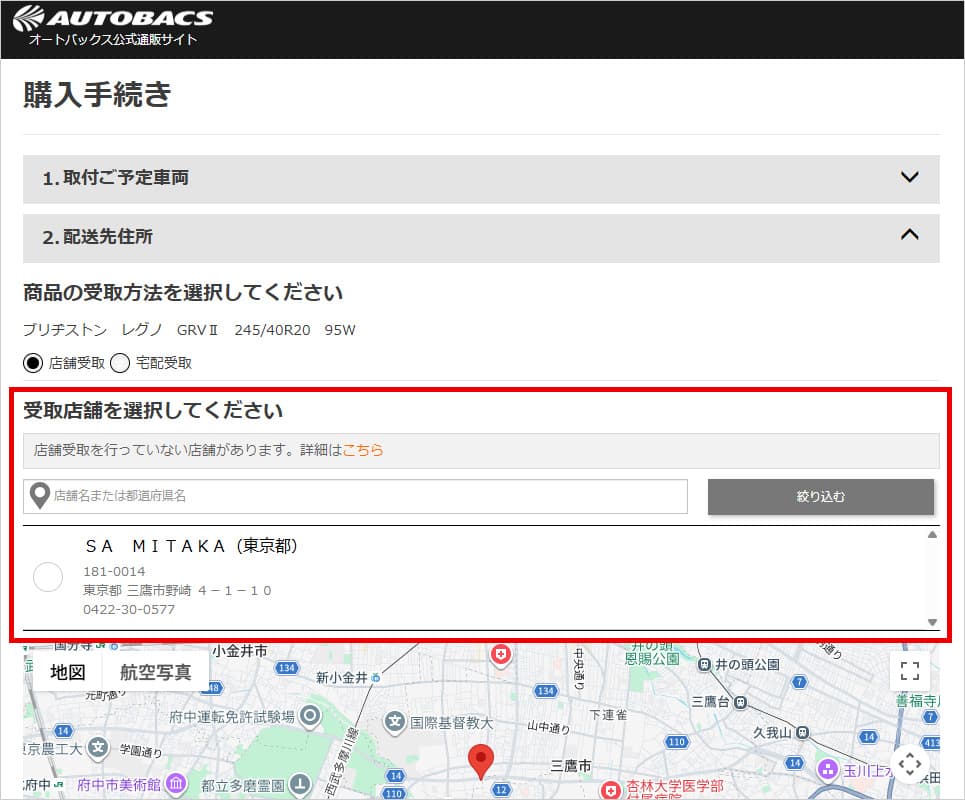Click 杏林大学医学部 hospital icon on map
Screen dimensions: 965x800
pos(611,790)
